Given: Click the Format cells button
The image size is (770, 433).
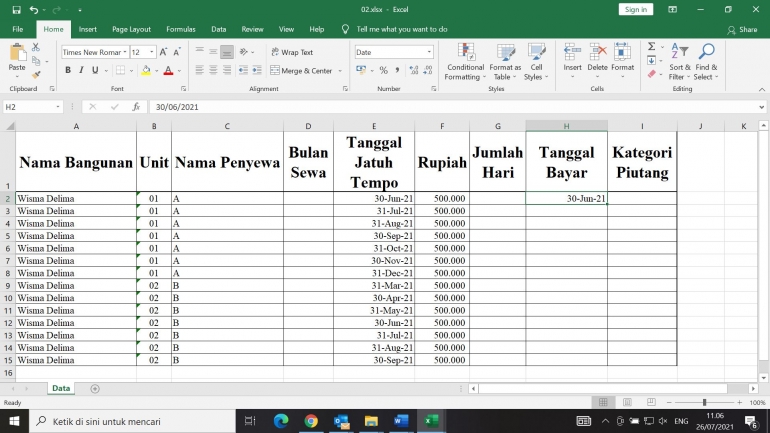Looking at the screenshot, I should [623, 62].
